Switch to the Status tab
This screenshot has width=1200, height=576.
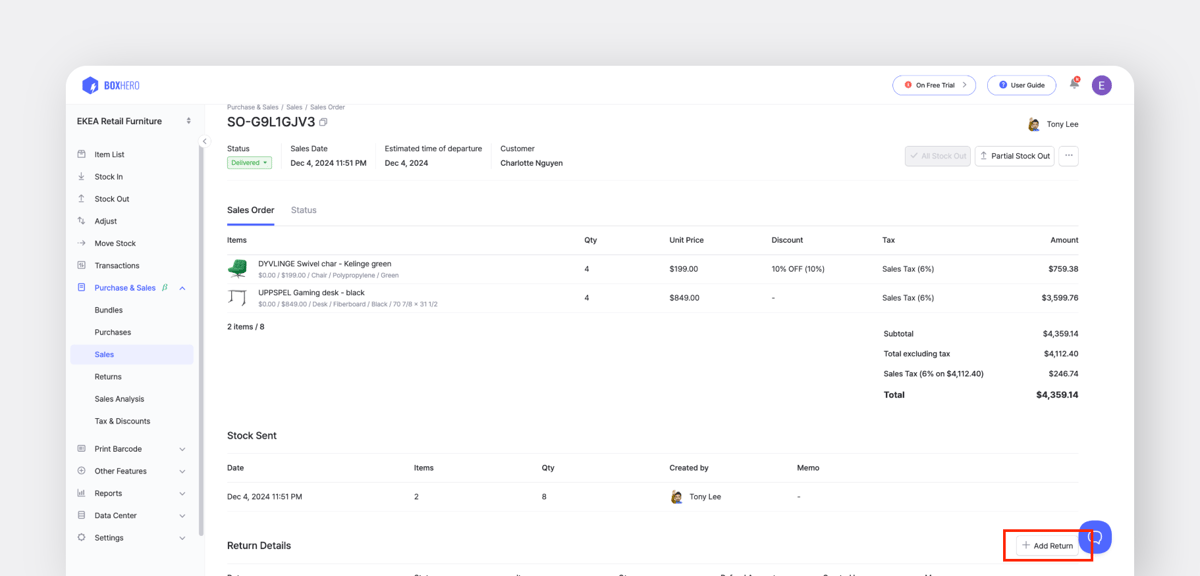[304, 210]
